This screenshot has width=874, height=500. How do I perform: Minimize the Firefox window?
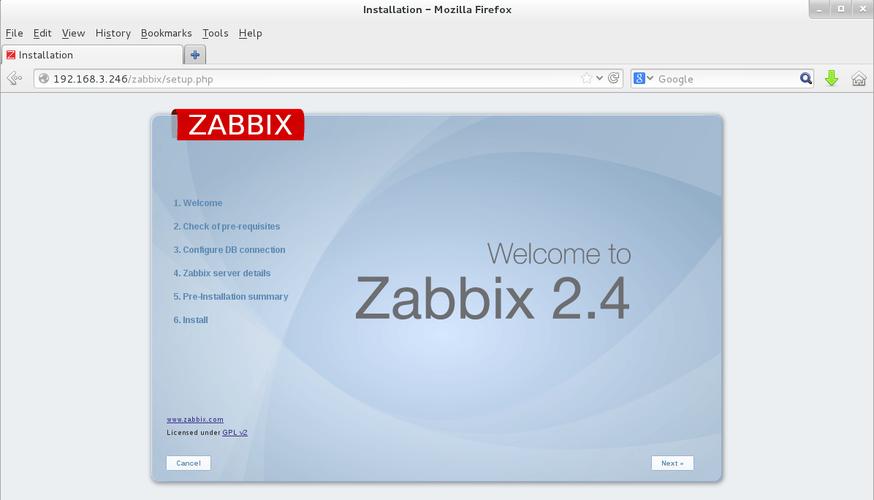[819, 9]
